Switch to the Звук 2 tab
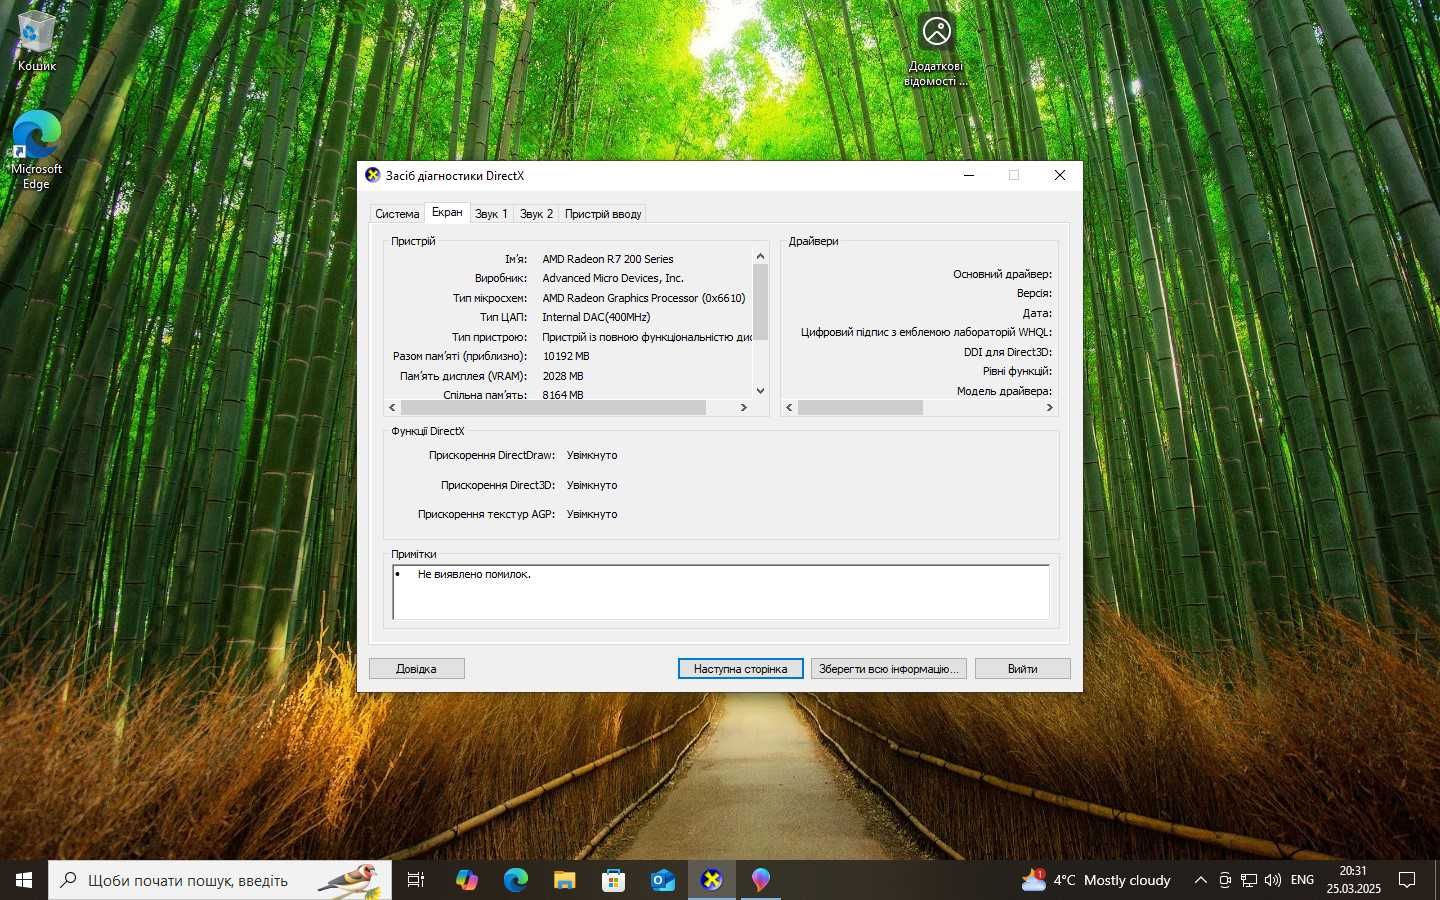 (536, 214)
